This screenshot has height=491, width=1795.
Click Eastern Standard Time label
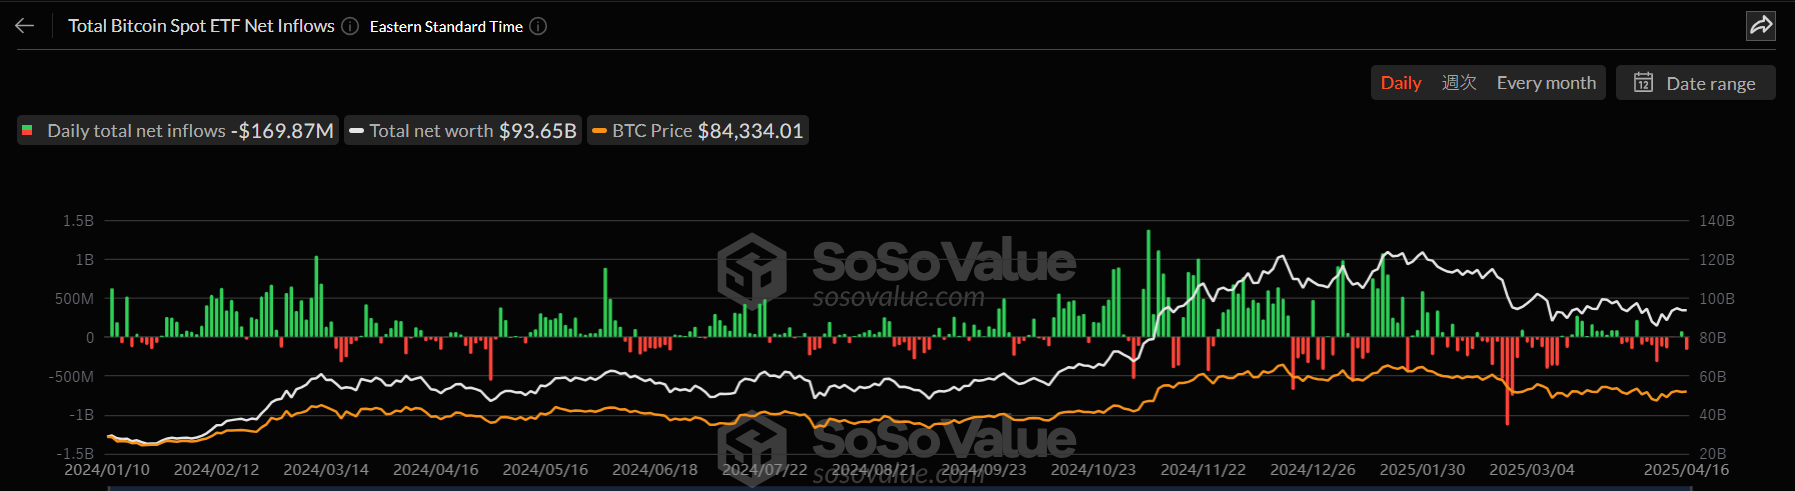click(446, 27)
